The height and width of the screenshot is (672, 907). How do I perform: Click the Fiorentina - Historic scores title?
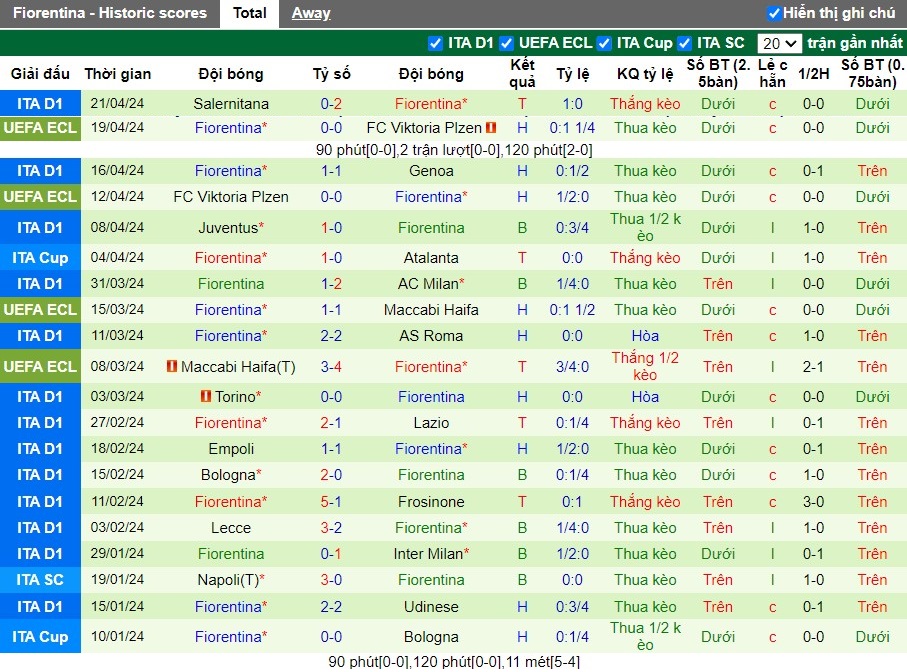110,13
